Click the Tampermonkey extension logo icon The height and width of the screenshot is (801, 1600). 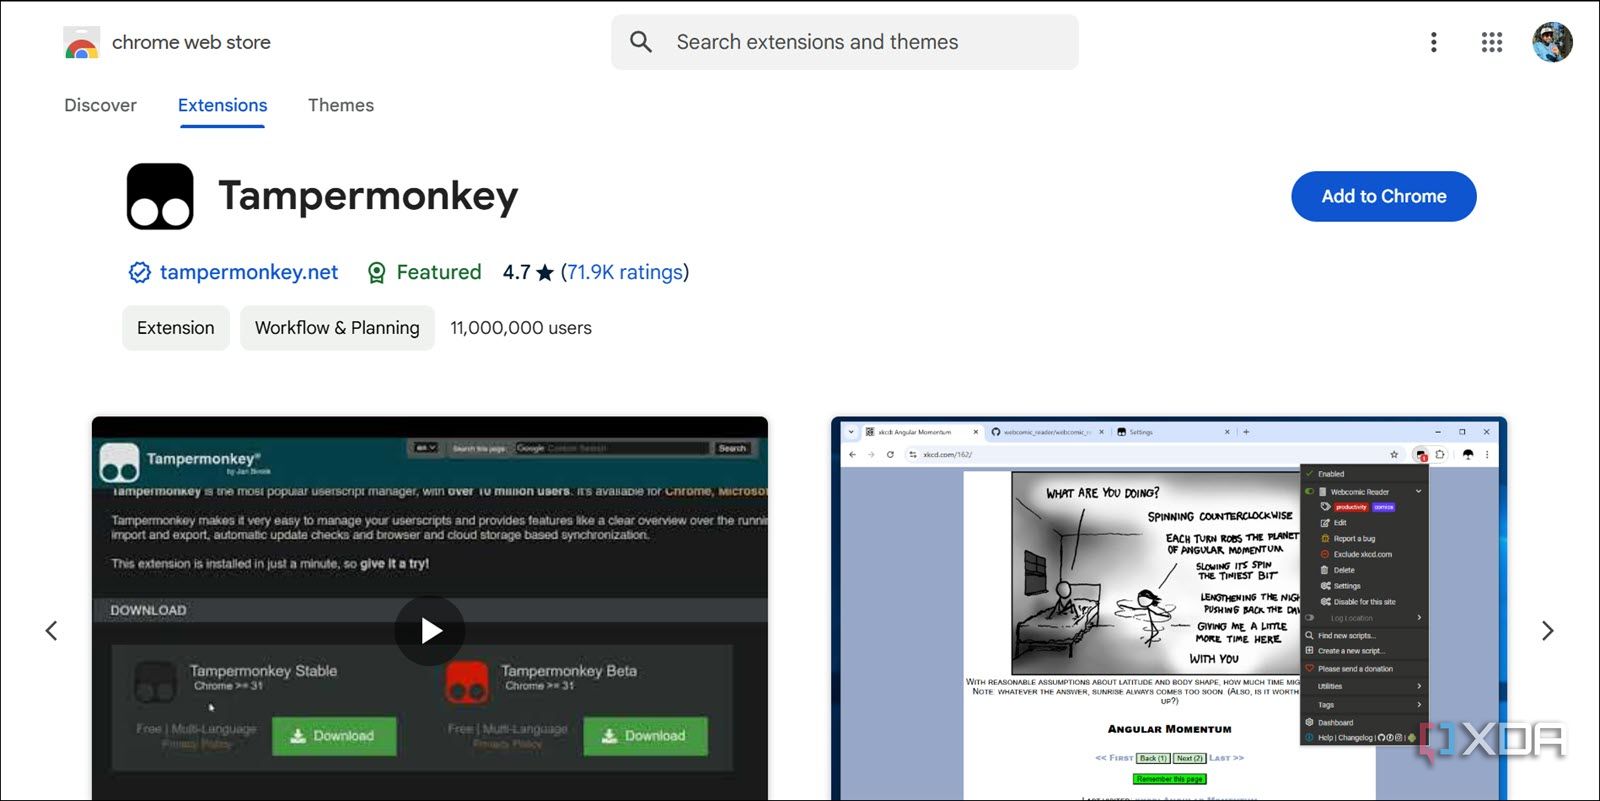[x=160, y=196]
